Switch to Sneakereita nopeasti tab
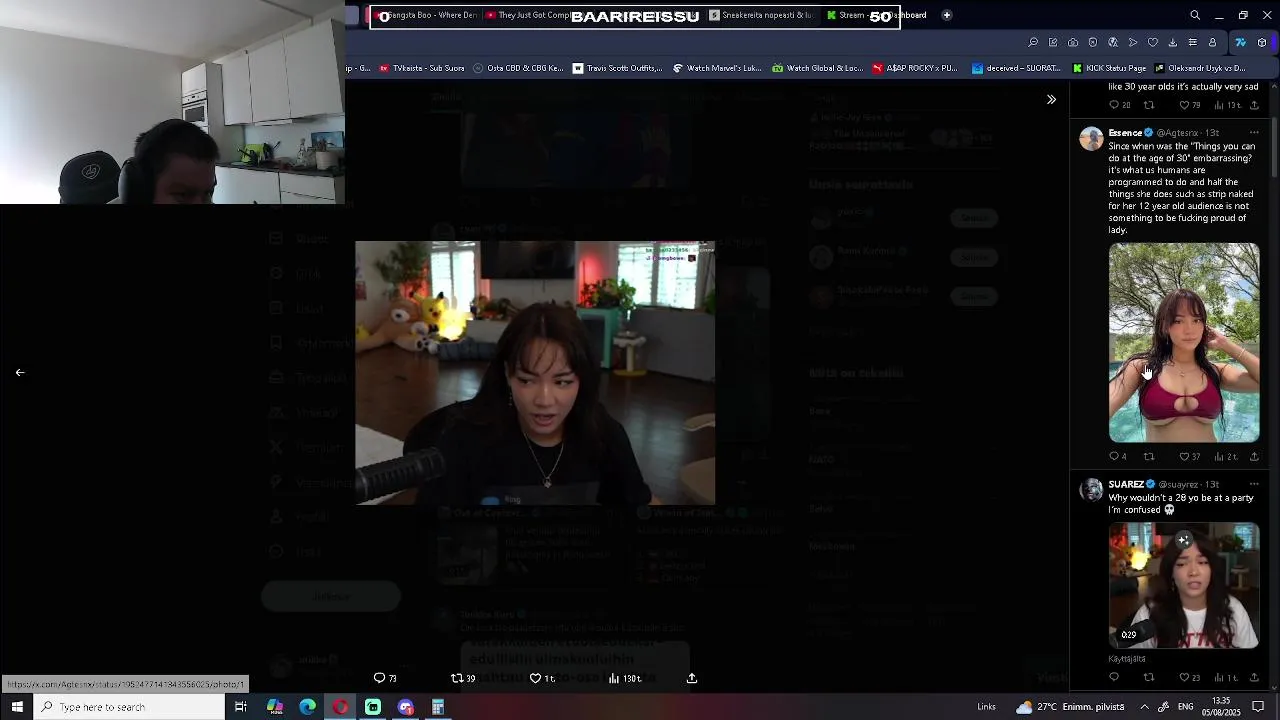The height and width of the screenshot is (720, 1280). [x=762, y=15]
